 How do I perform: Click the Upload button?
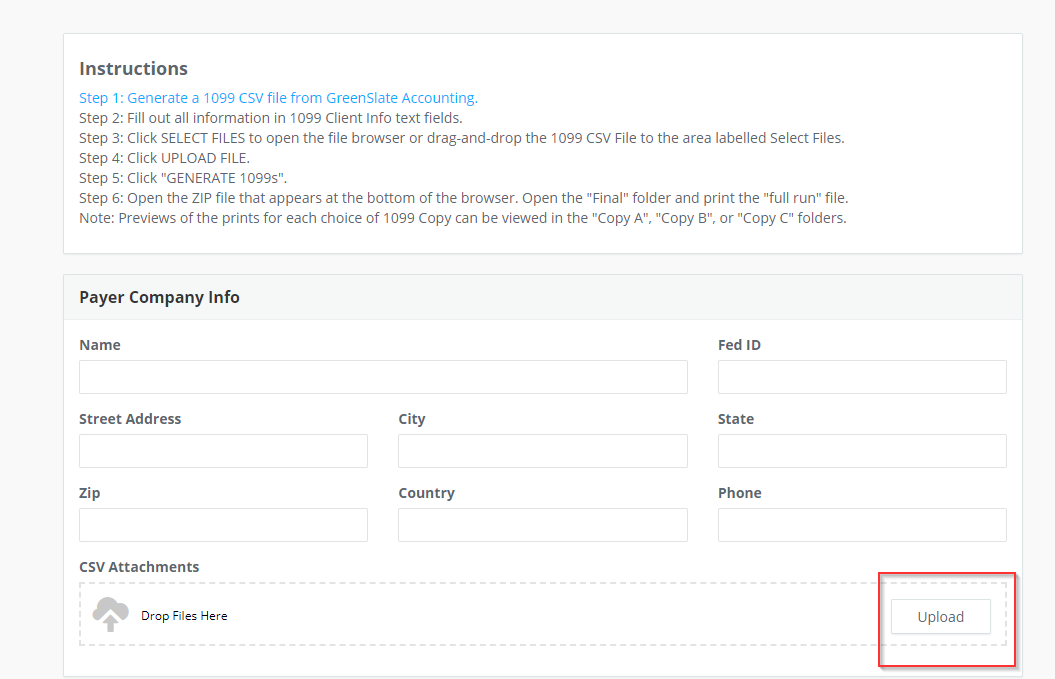[940, 616]
